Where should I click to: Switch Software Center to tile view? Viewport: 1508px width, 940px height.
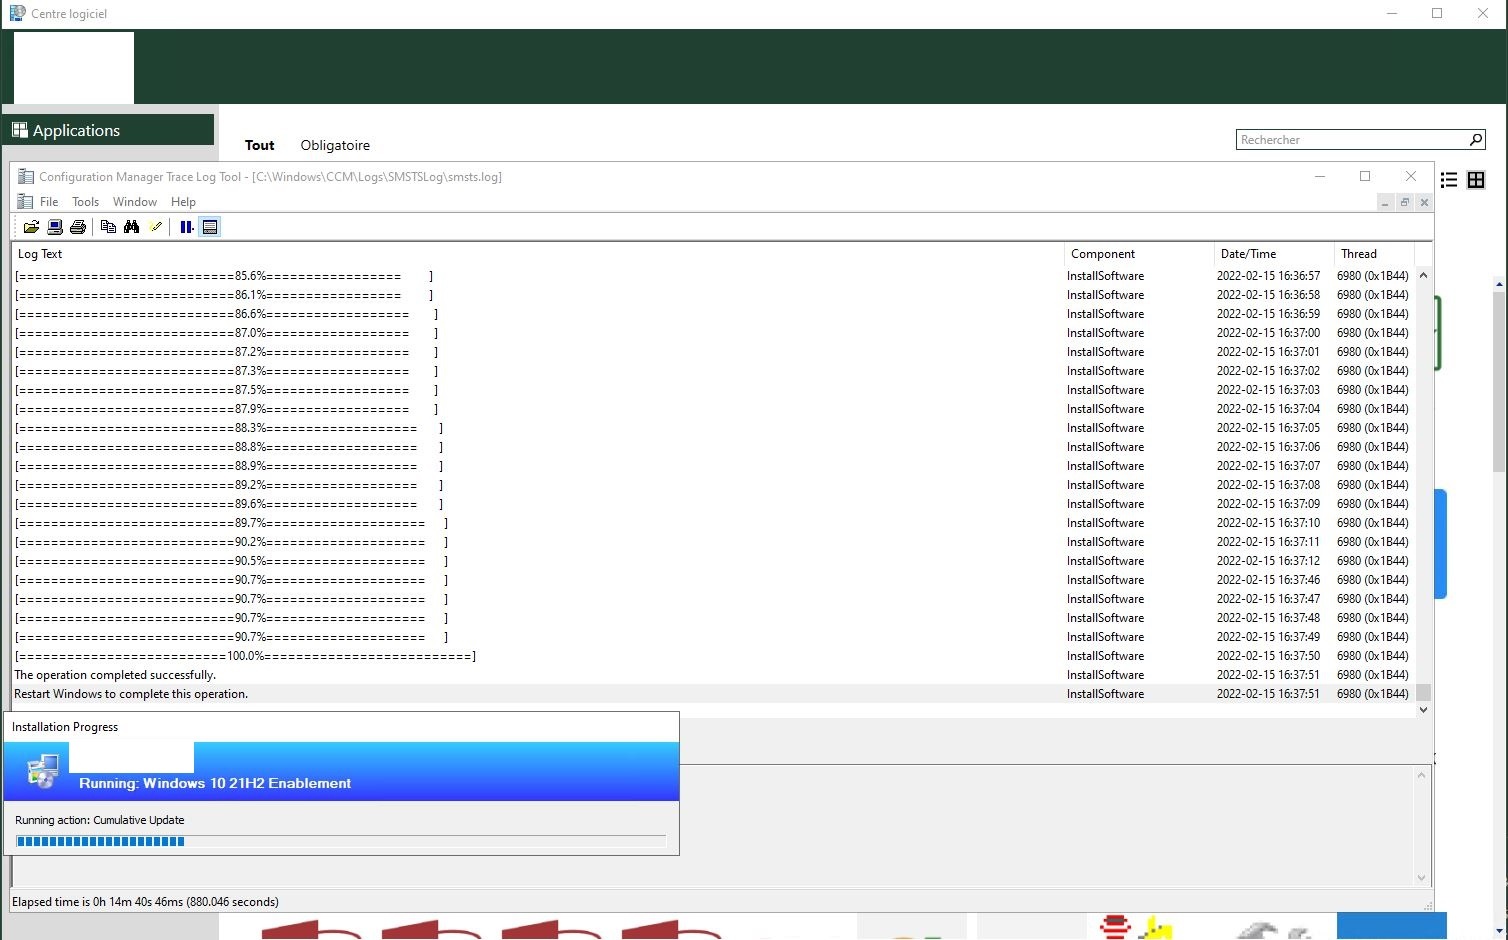tap(1476, 180)
